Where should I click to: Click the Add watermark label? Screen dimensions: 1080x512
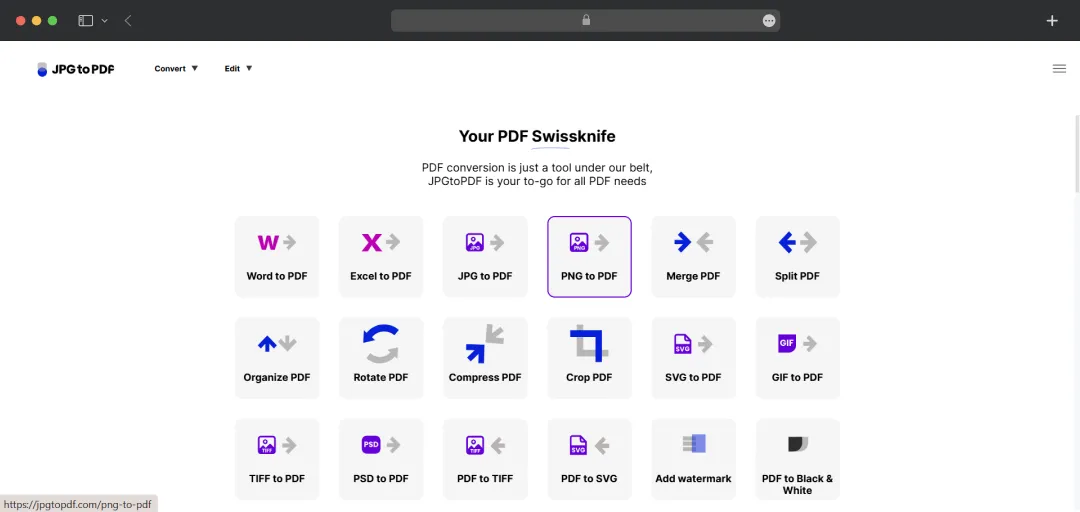coord(694,478)
